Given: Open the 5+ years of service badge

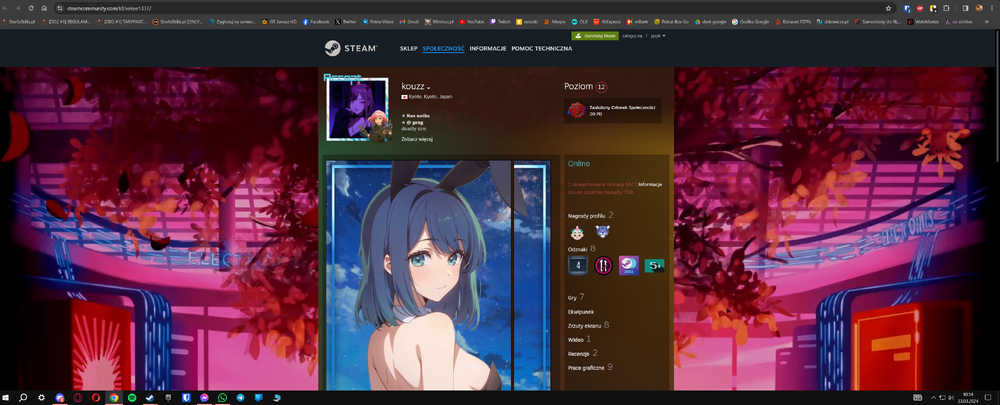Looking at the screenshot, I should click(x=654, y=265).
